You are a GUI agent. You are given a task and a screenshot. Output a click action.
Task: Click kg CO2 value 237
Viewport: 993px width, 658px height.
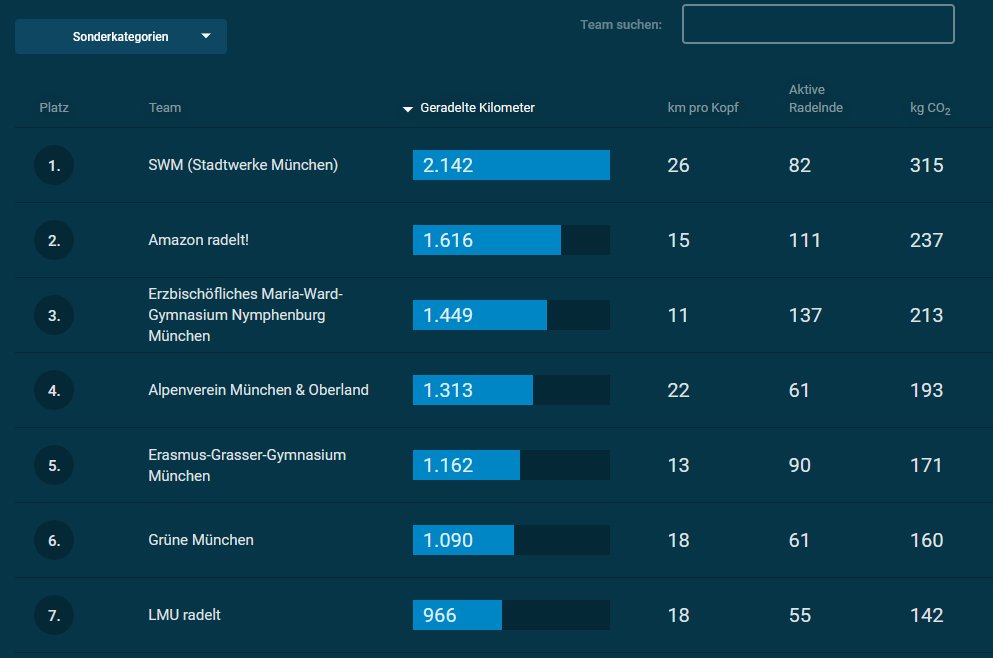(x=927, y=240)
